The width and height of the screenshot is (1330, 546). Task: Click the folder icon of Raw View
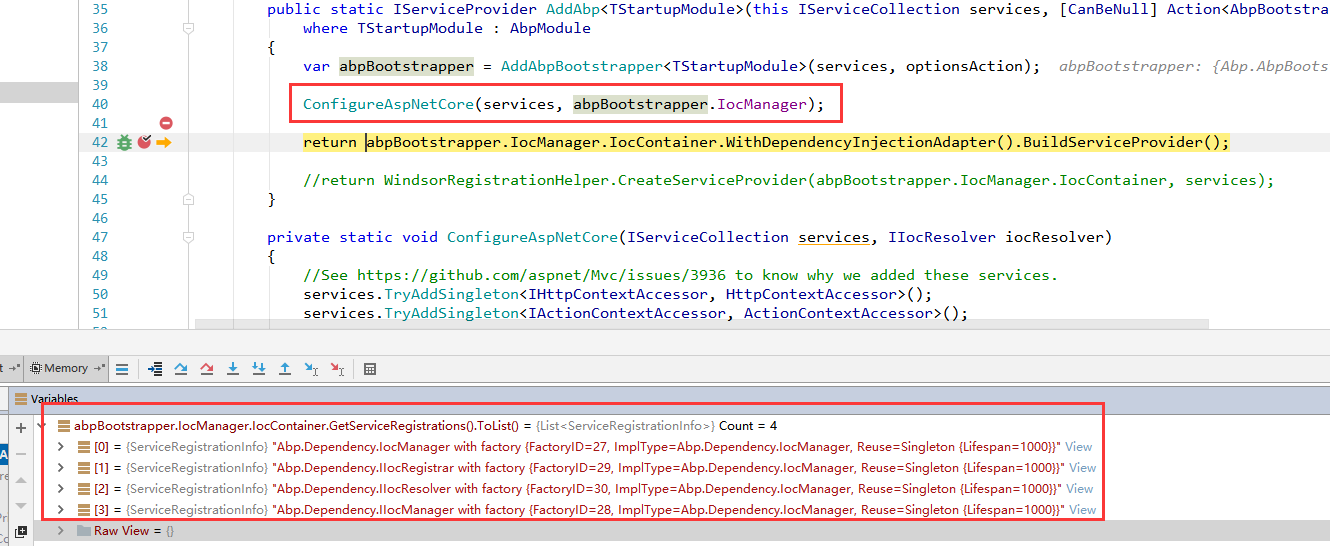tap(83, 531)
